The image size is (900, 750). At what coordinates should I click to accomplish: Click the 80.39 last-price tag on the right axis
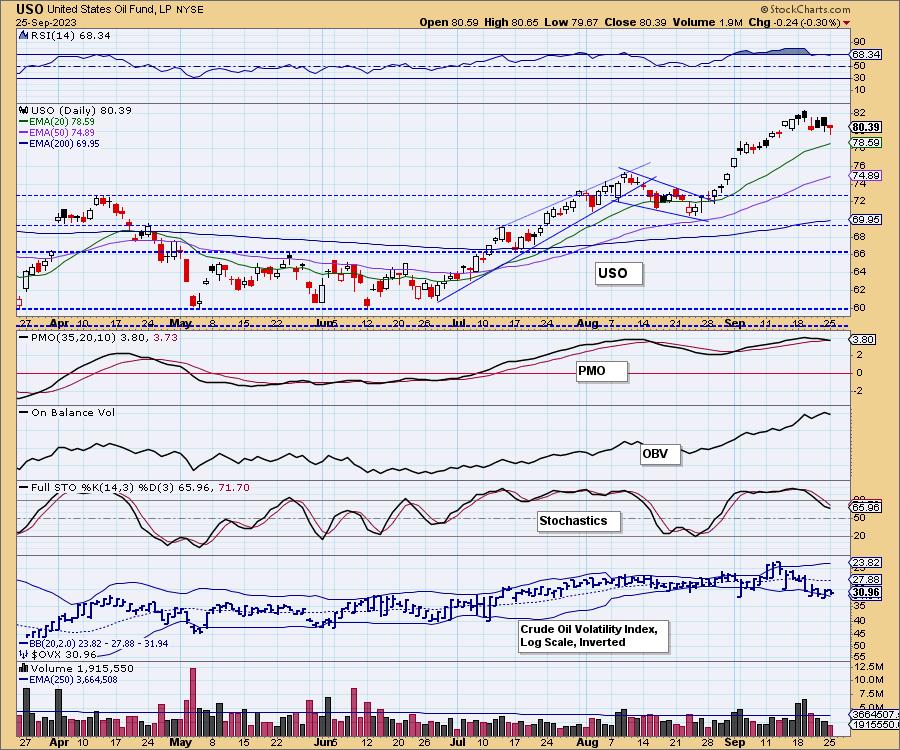(866, 127)
